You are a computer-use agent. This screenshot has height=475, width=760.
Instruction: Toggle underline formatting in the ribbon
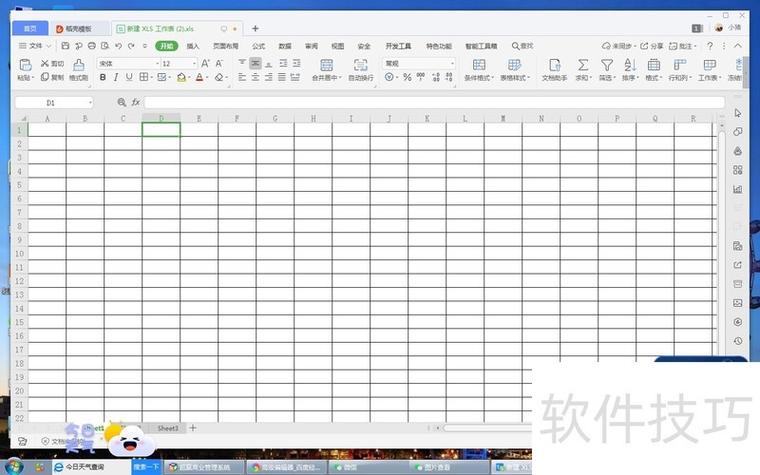pyautogui.click(x=129, y=77)
